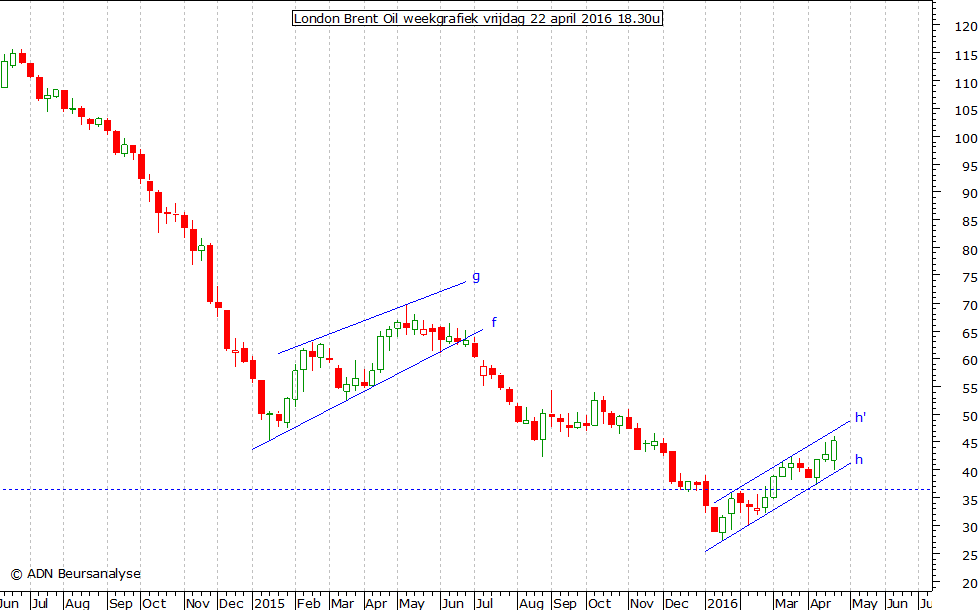This screenshot has width=980, height=610.
Task: Click the Dec label just before 2015
Action: point(231,603)
